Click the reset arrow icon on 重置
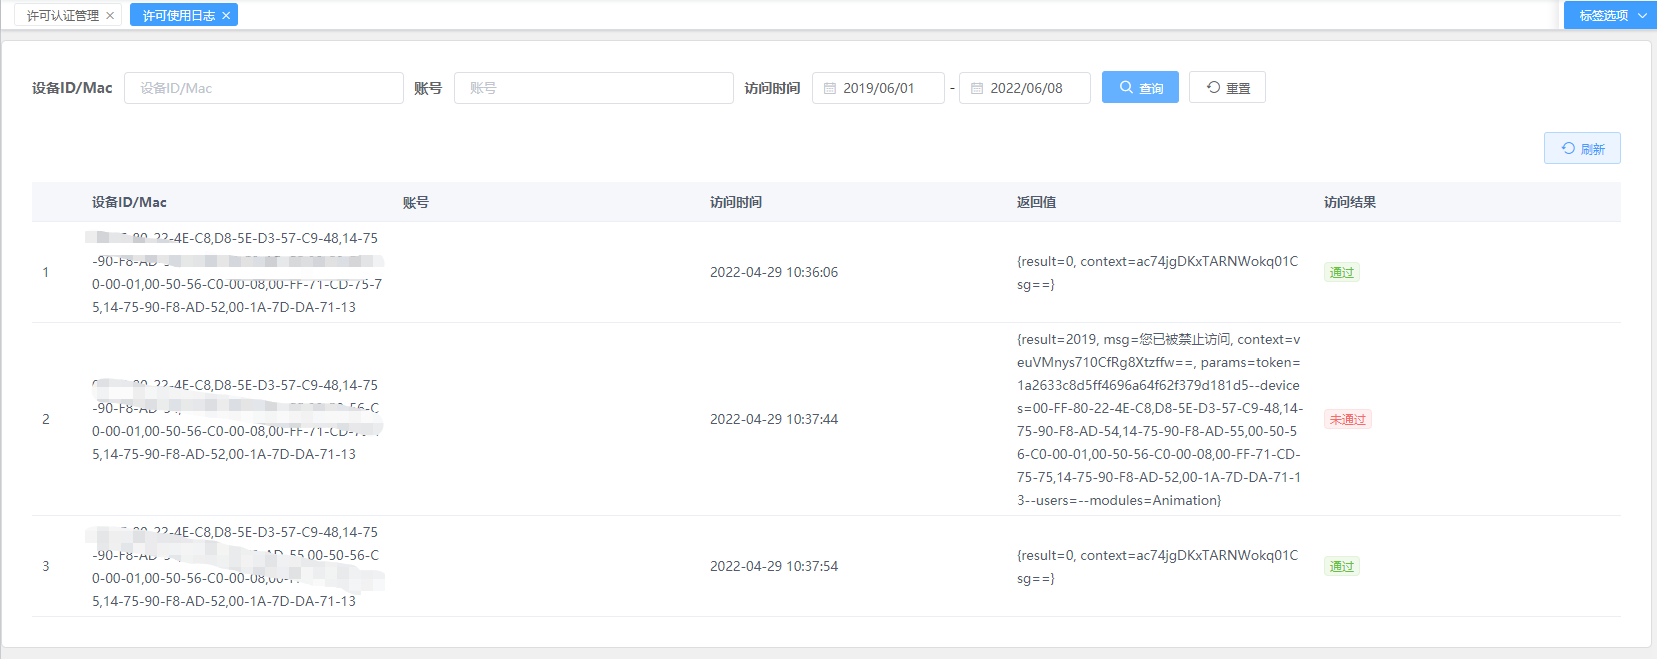Screen dimensions: 1657x659 tap(1213, 88)
